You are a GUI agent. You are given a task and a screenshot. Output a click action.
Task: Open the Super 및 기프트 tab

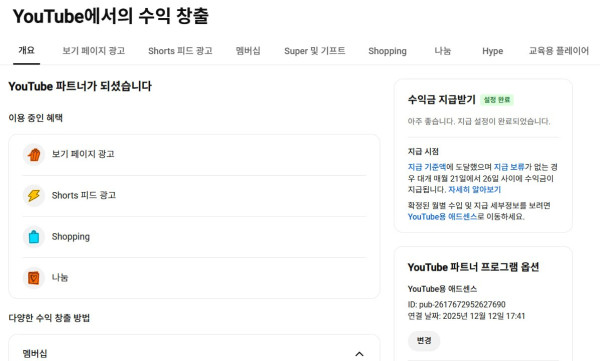(x=315, y=51)
